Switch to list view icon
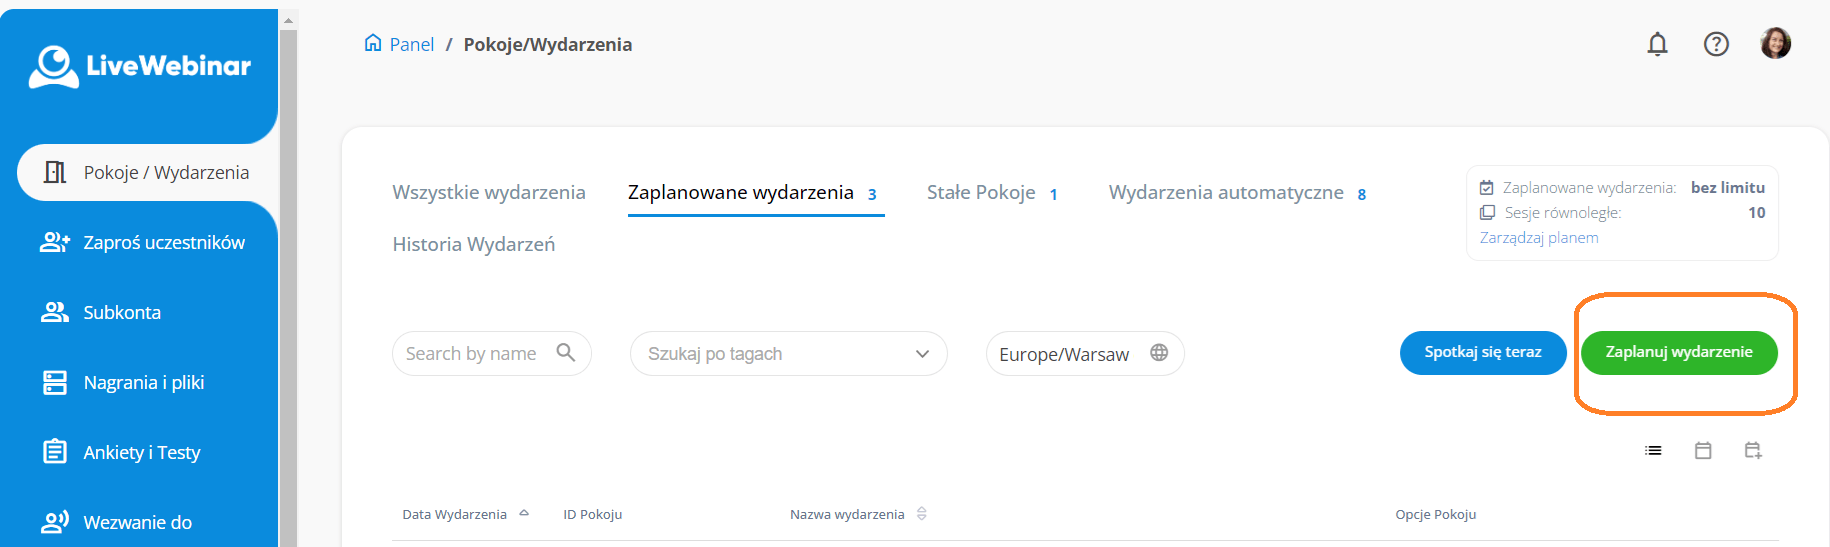Viewport: 1830px width, 547px height. point(1653,451)
